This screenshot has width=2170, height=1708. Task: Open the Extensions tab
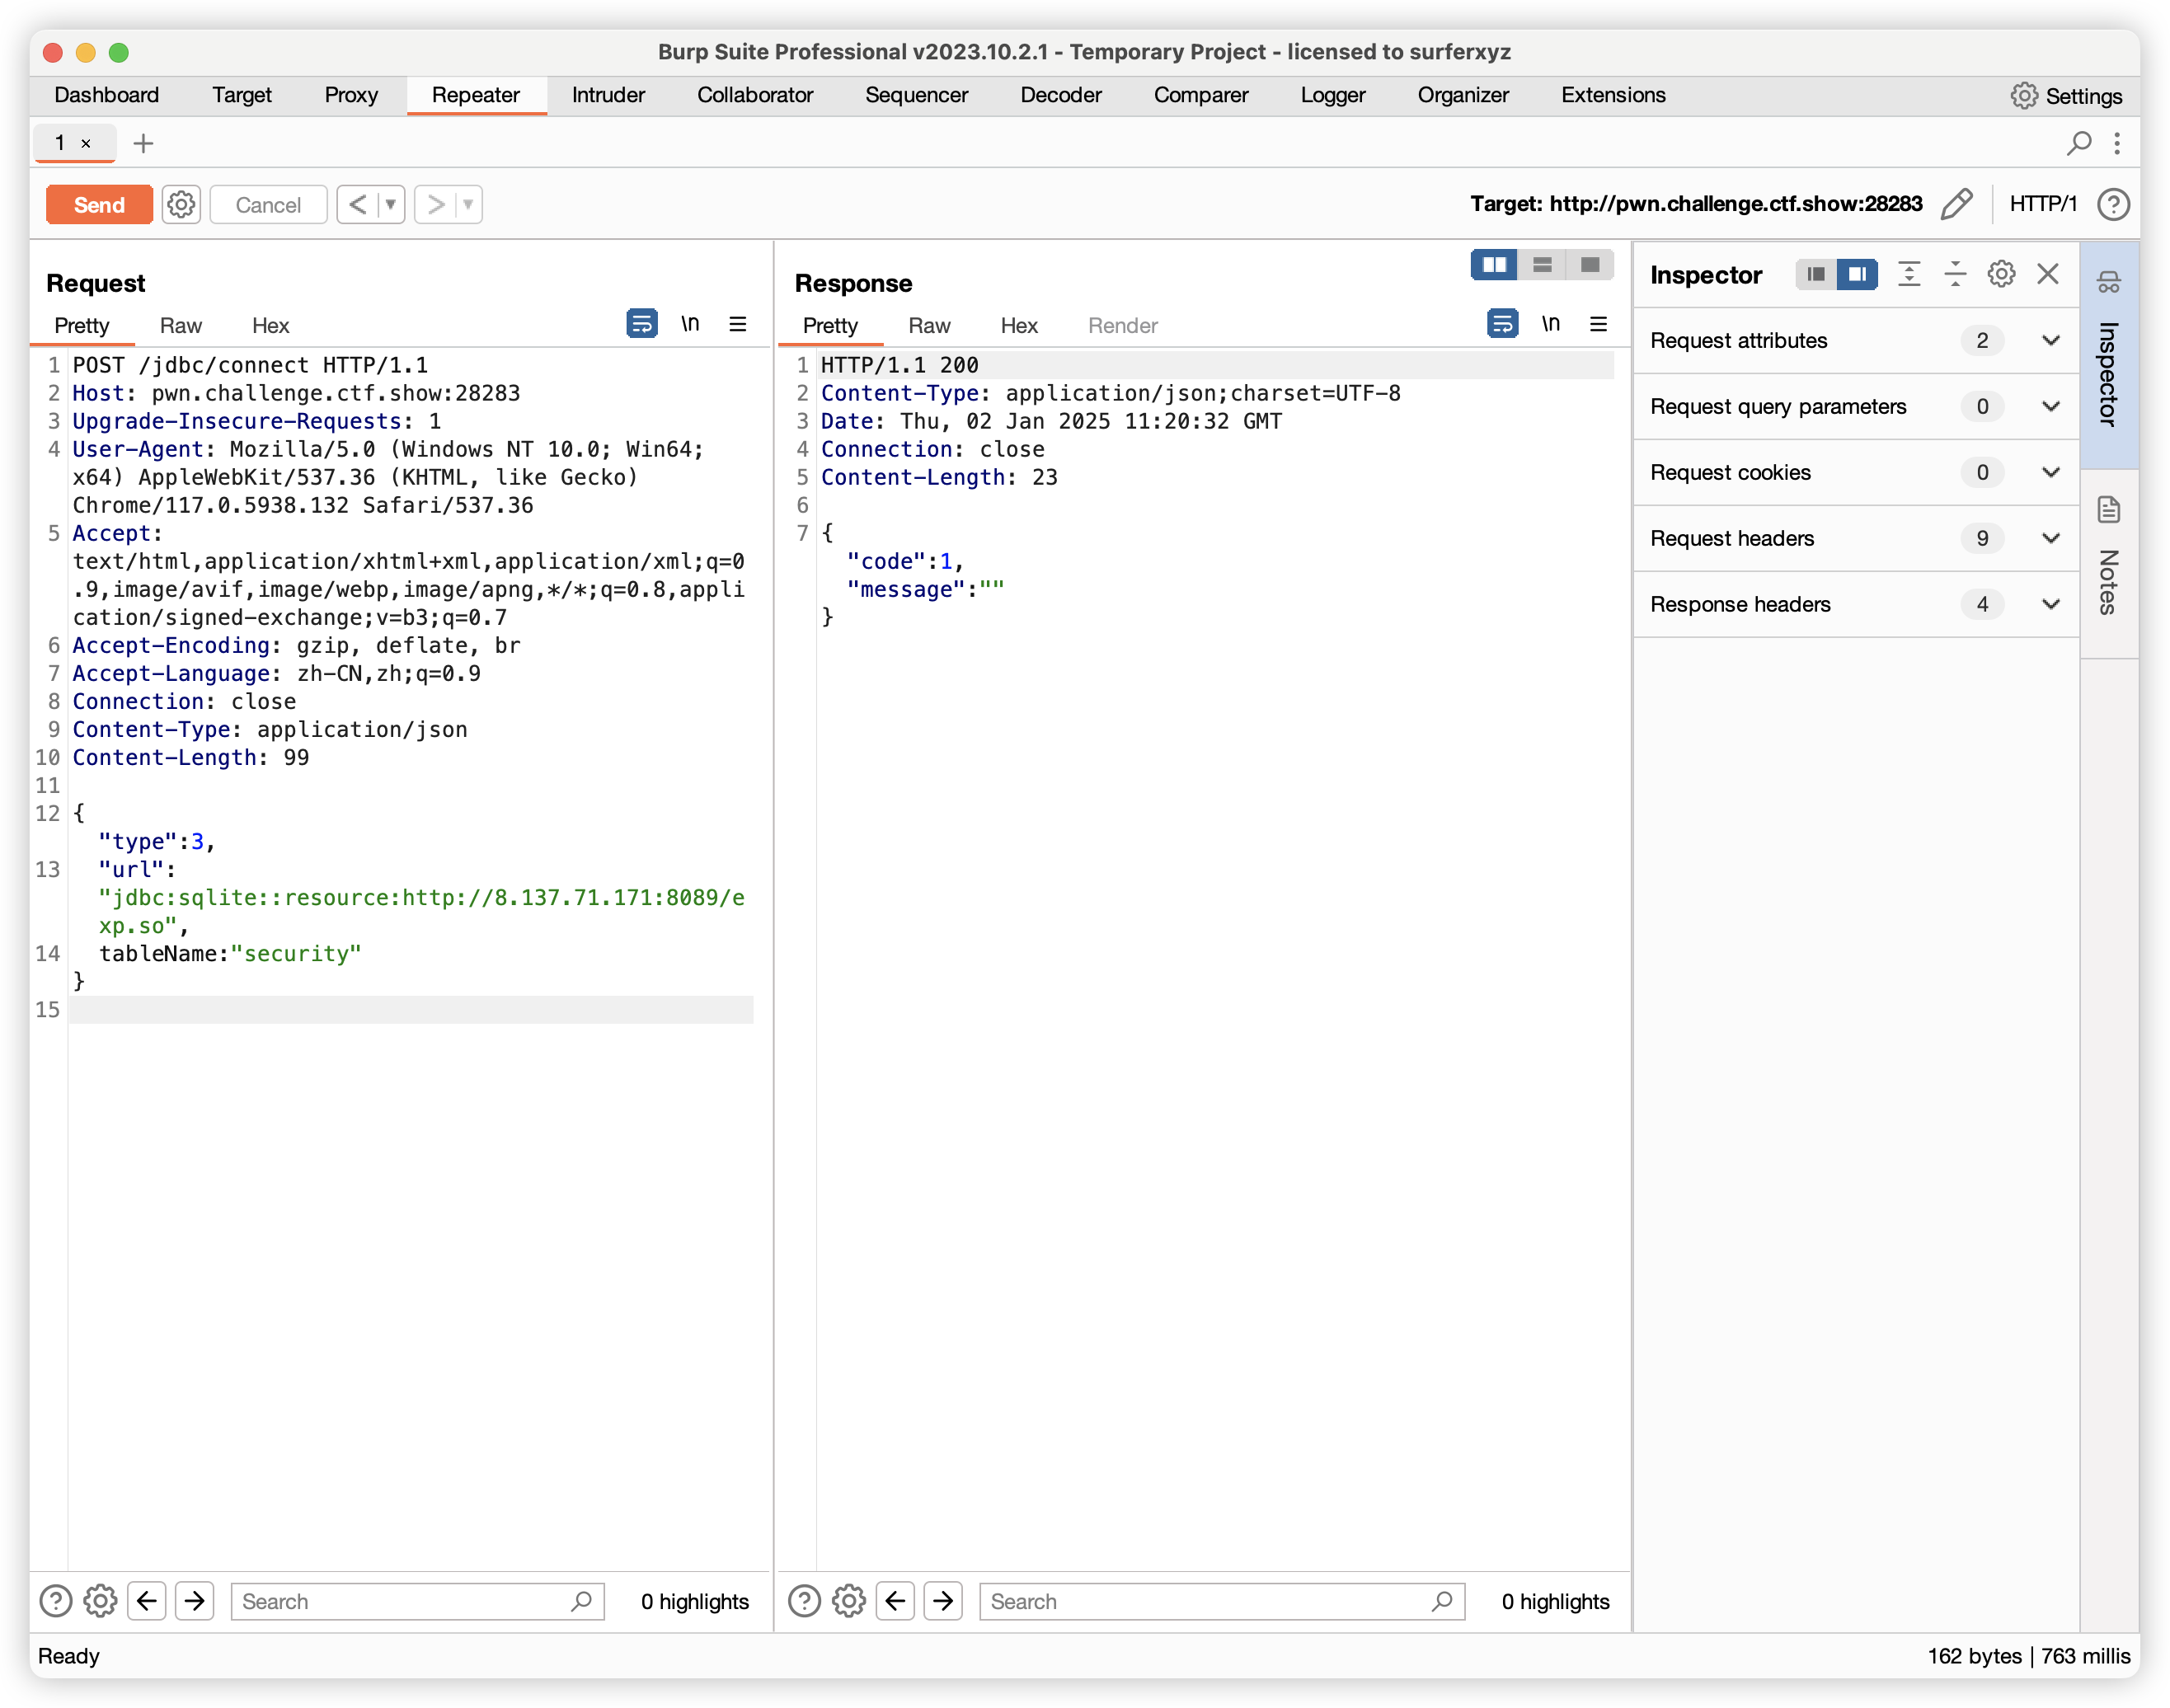coord(1613,95)
